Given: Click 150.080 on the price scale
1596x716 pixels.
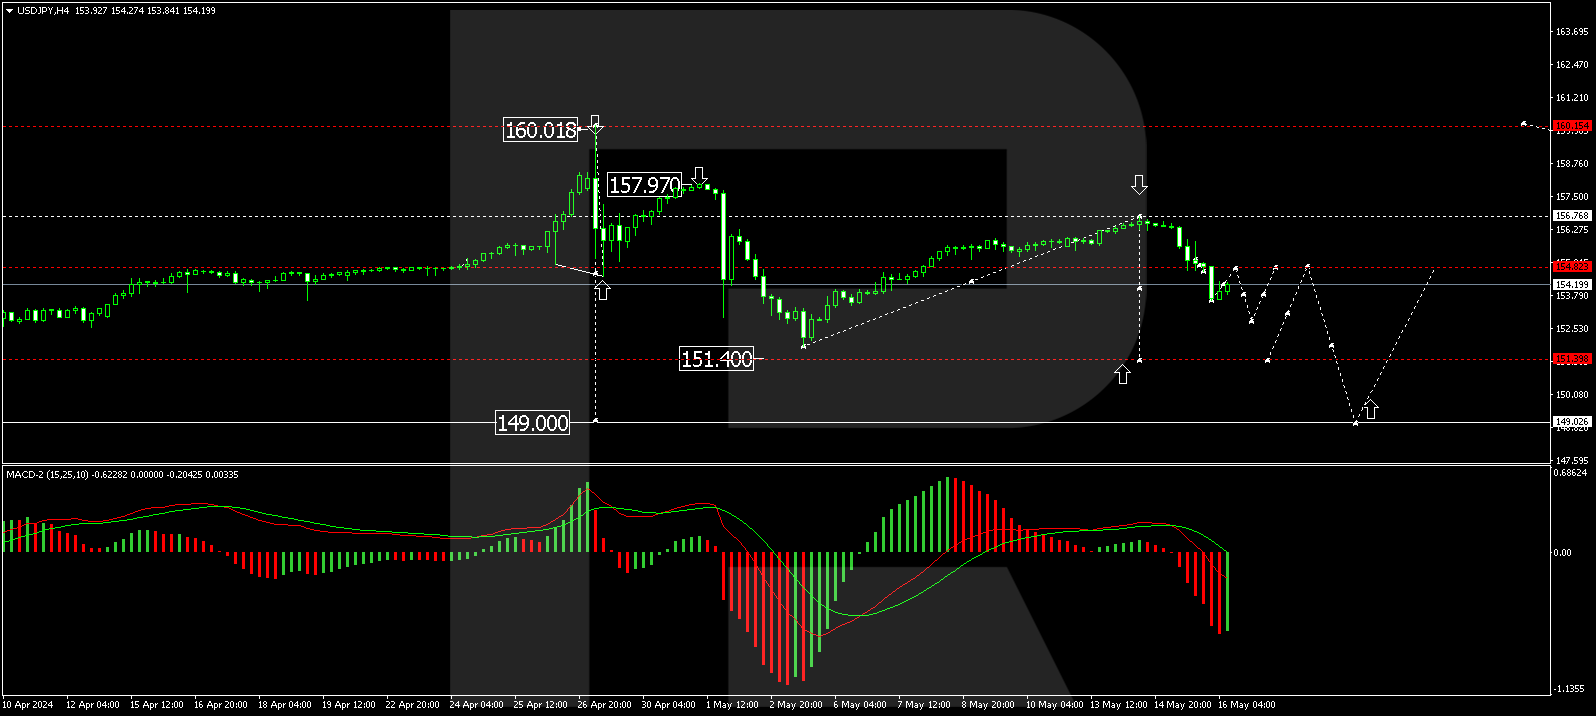Looking at the screenshot, I should click(x=1572, y=395).
